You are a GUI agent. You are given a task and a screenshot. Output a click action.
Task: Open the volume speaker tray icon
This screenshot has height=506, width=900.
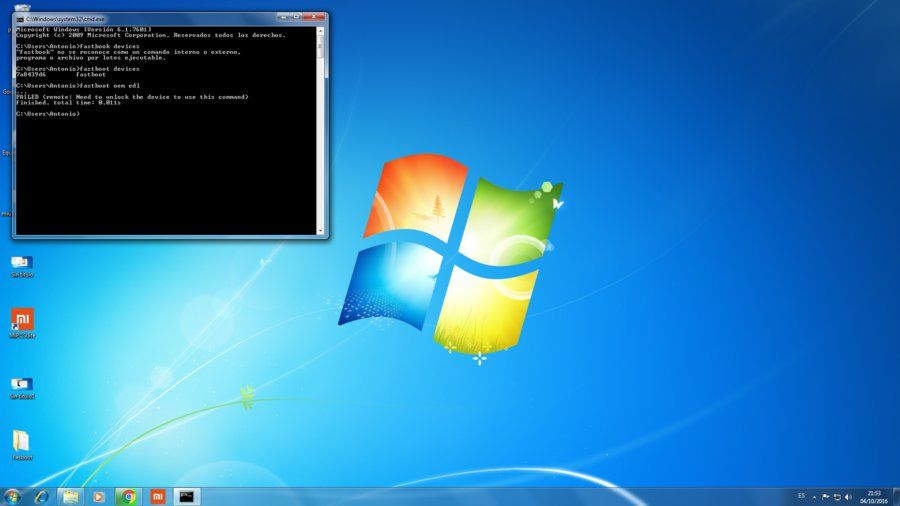(848, 497)
